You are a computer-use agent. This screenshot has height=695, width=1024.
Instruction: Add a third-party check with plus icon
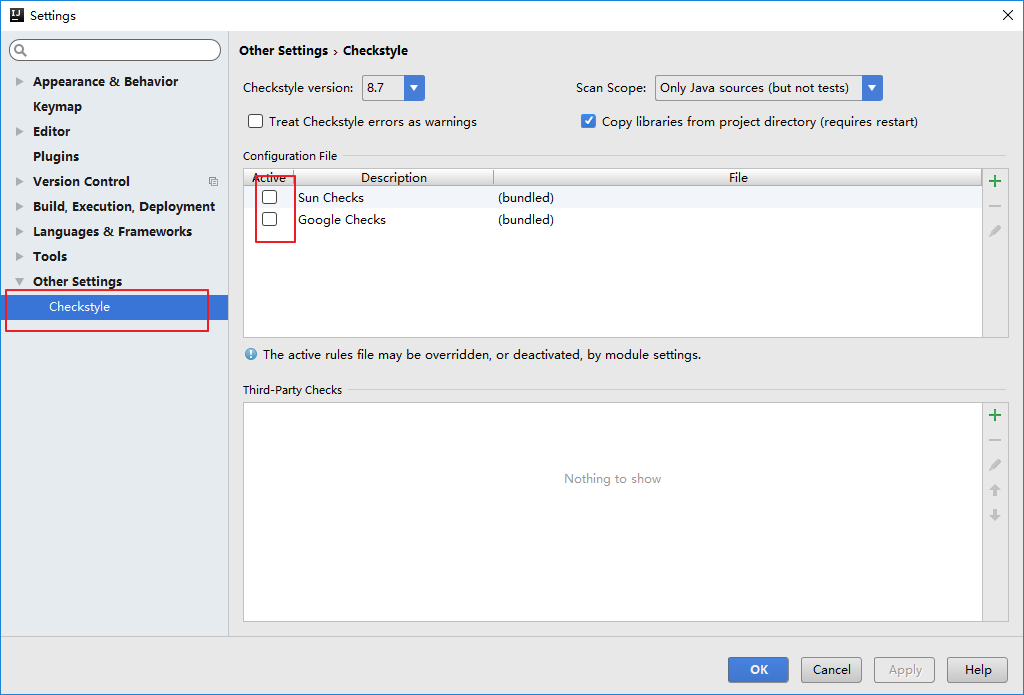pyautogui.click(x=995, y=415)
